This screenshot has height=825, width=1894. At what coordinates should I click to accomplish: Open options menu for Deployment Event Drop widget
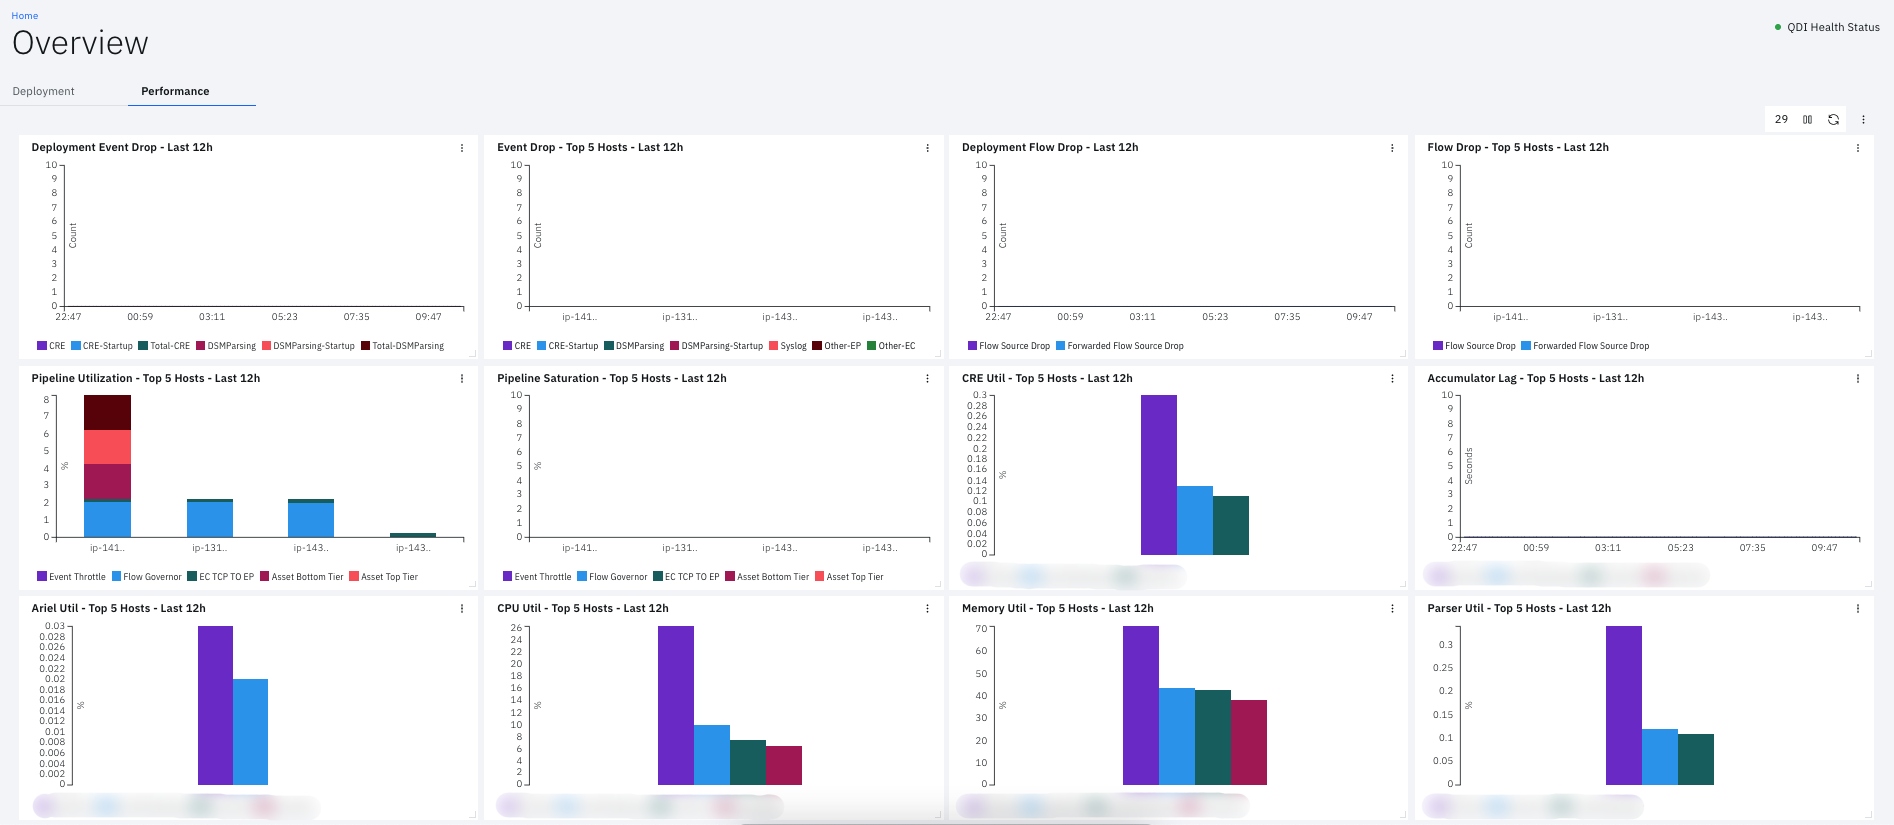(x=462, y=148)
